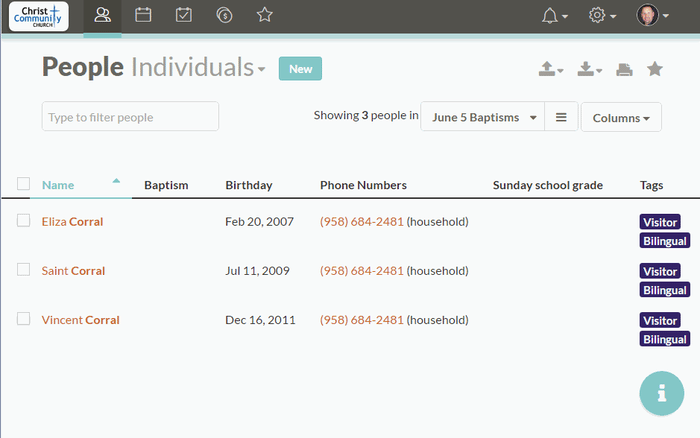Open the People section icon
Screen dimensions: 700x438
[102, 15]
